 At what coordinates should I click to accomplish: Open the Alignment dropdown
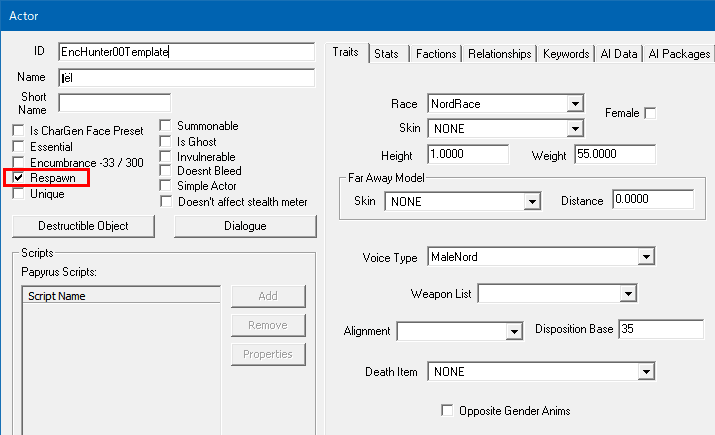tap(514, 331)
